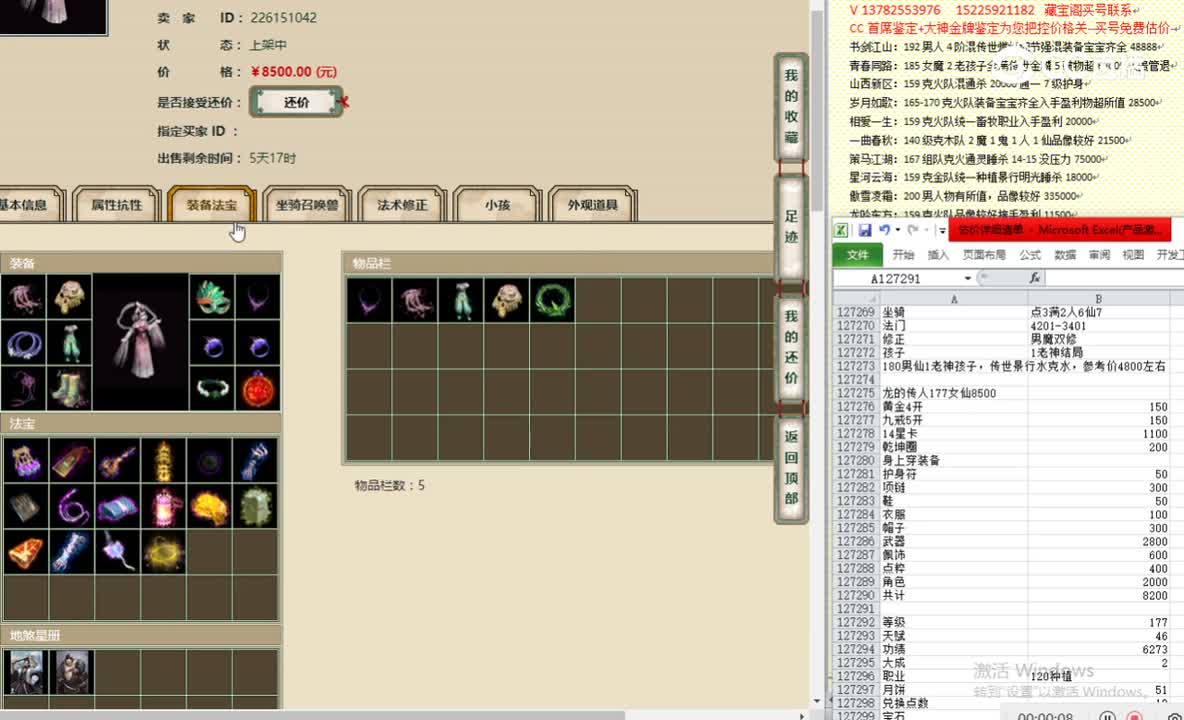This screenshot has width=1184, height=720.
Task: Open the second card in 地煞星册
Action: point(71,672)
